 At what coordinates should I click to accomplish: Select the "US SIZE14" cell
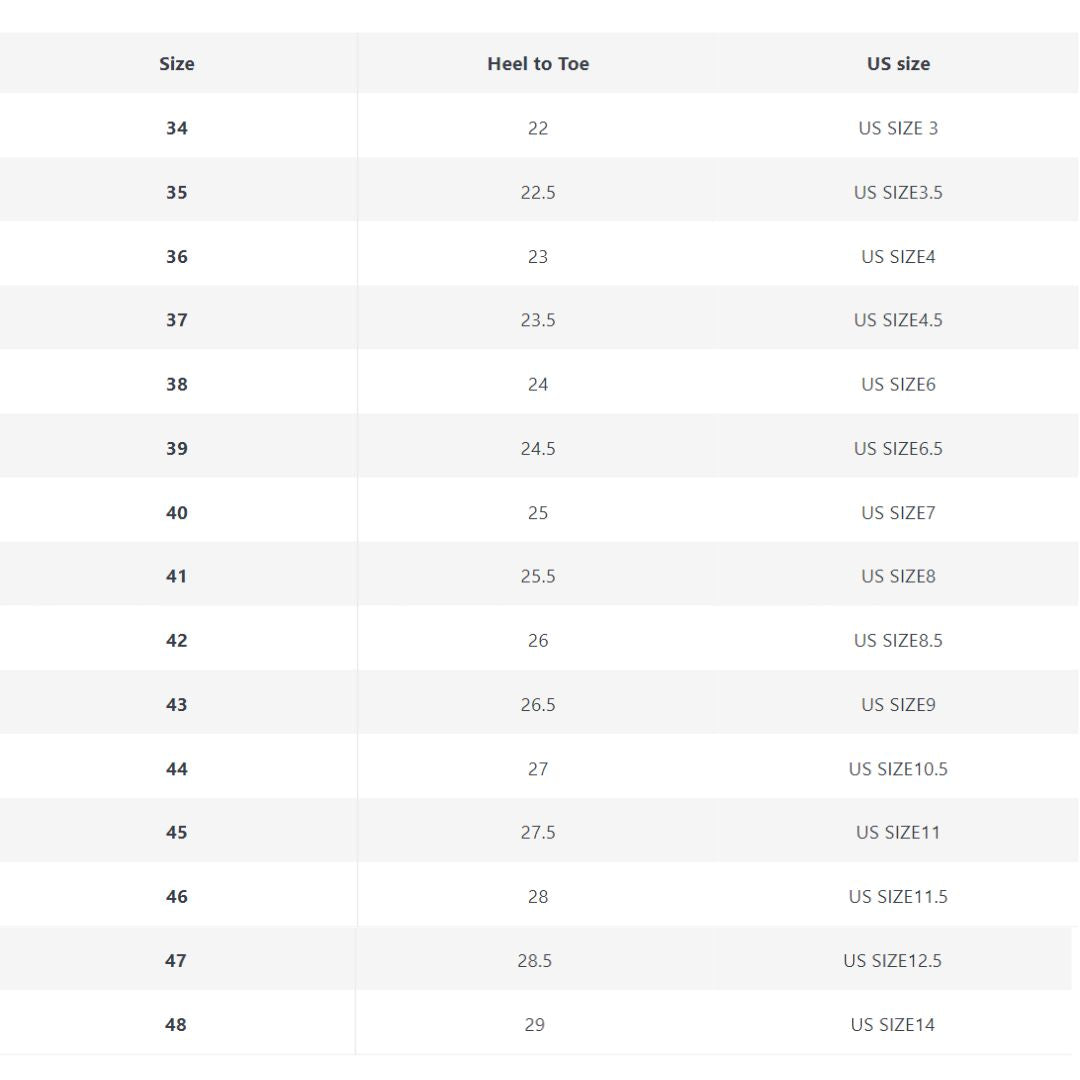pyautogui.click(x=893, y=1024)
